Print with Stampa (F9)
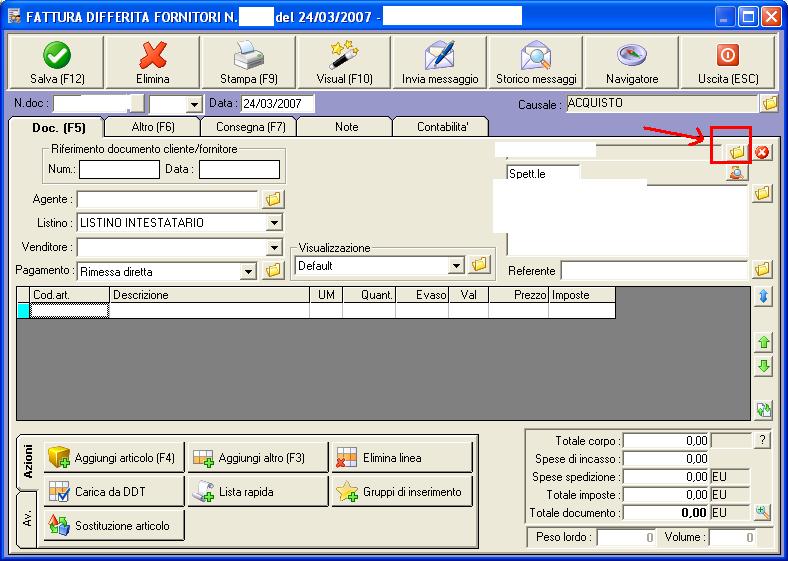This screenshot has width=788, height=561. tap(249, 62)
